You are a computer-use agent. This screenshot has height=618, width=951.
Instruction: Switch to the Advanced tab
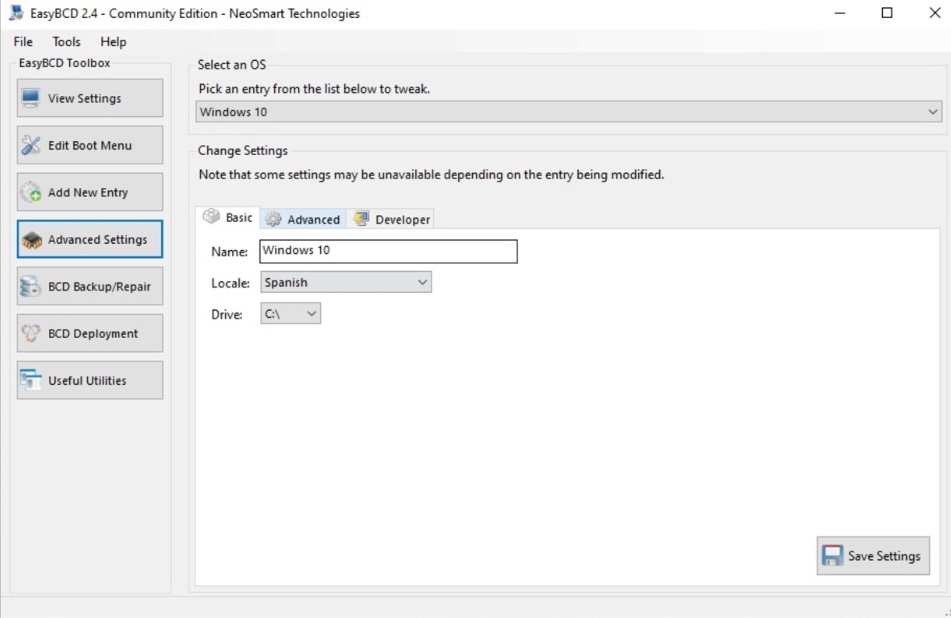coord(303,220)
